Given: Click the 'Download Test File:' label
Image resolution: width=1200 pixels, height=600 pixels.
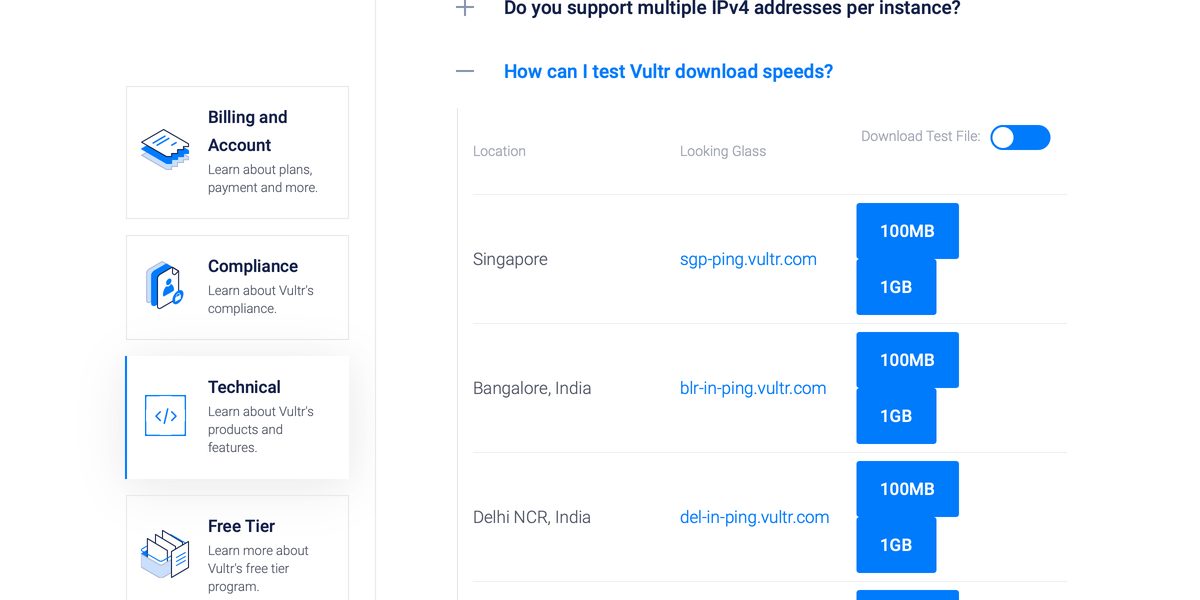Looking at the screenshot, I should point(921,136).
